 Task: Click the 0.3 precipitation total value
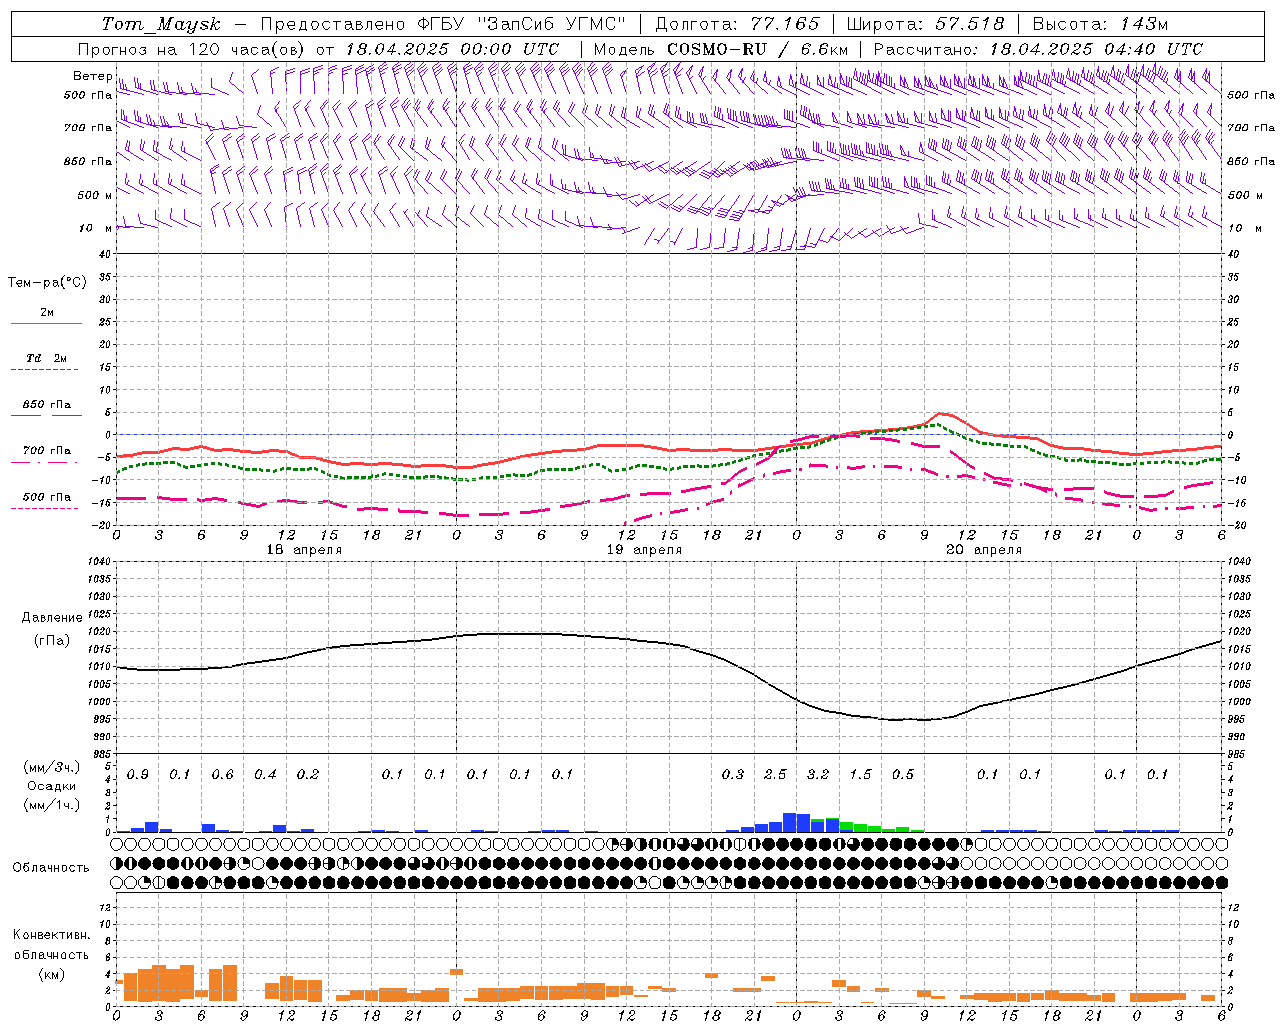pyautogui.click(x=733, y=774)
